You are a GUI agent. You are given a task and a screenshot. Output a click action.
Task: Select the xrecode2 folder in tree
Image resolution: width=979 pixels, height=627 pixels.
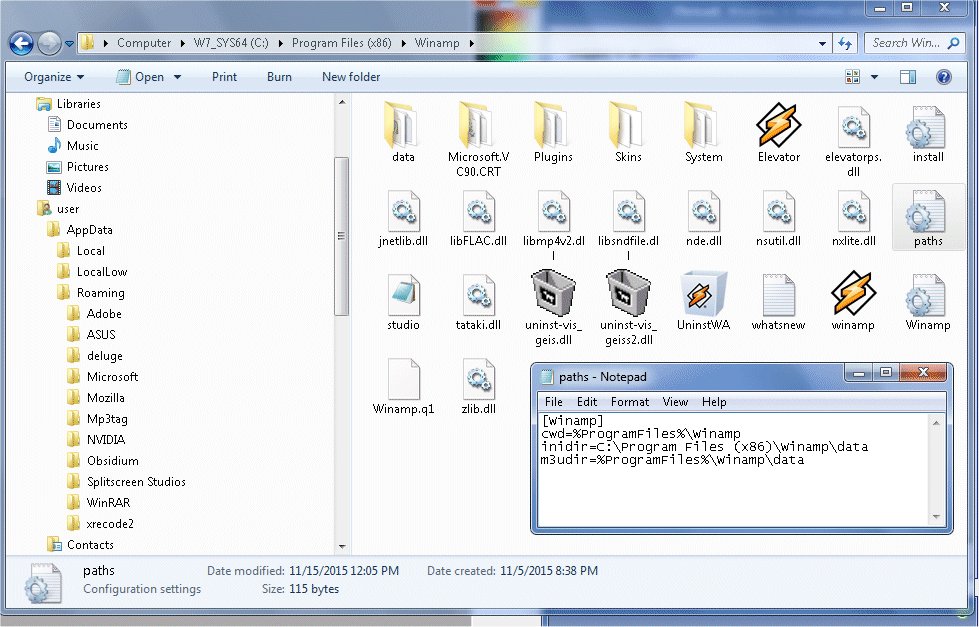point(101,523)
